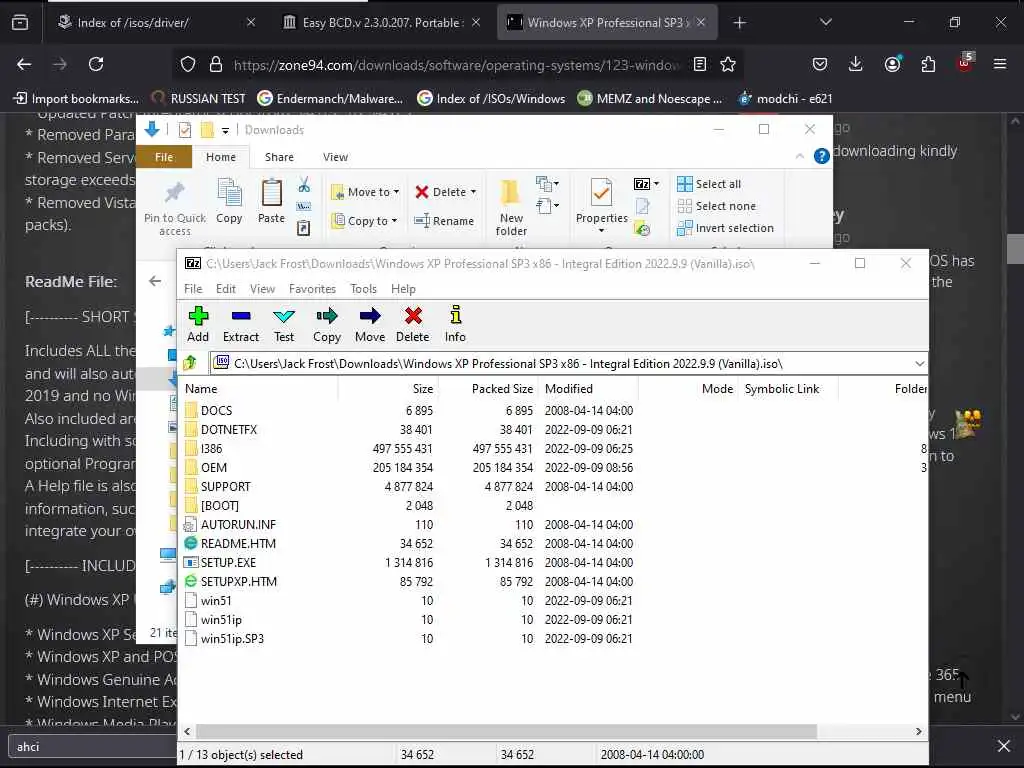Run Test on the archive in 7-Zip
The height and width of the screenshot is (768, 1024).
click(x=283, y=324)
